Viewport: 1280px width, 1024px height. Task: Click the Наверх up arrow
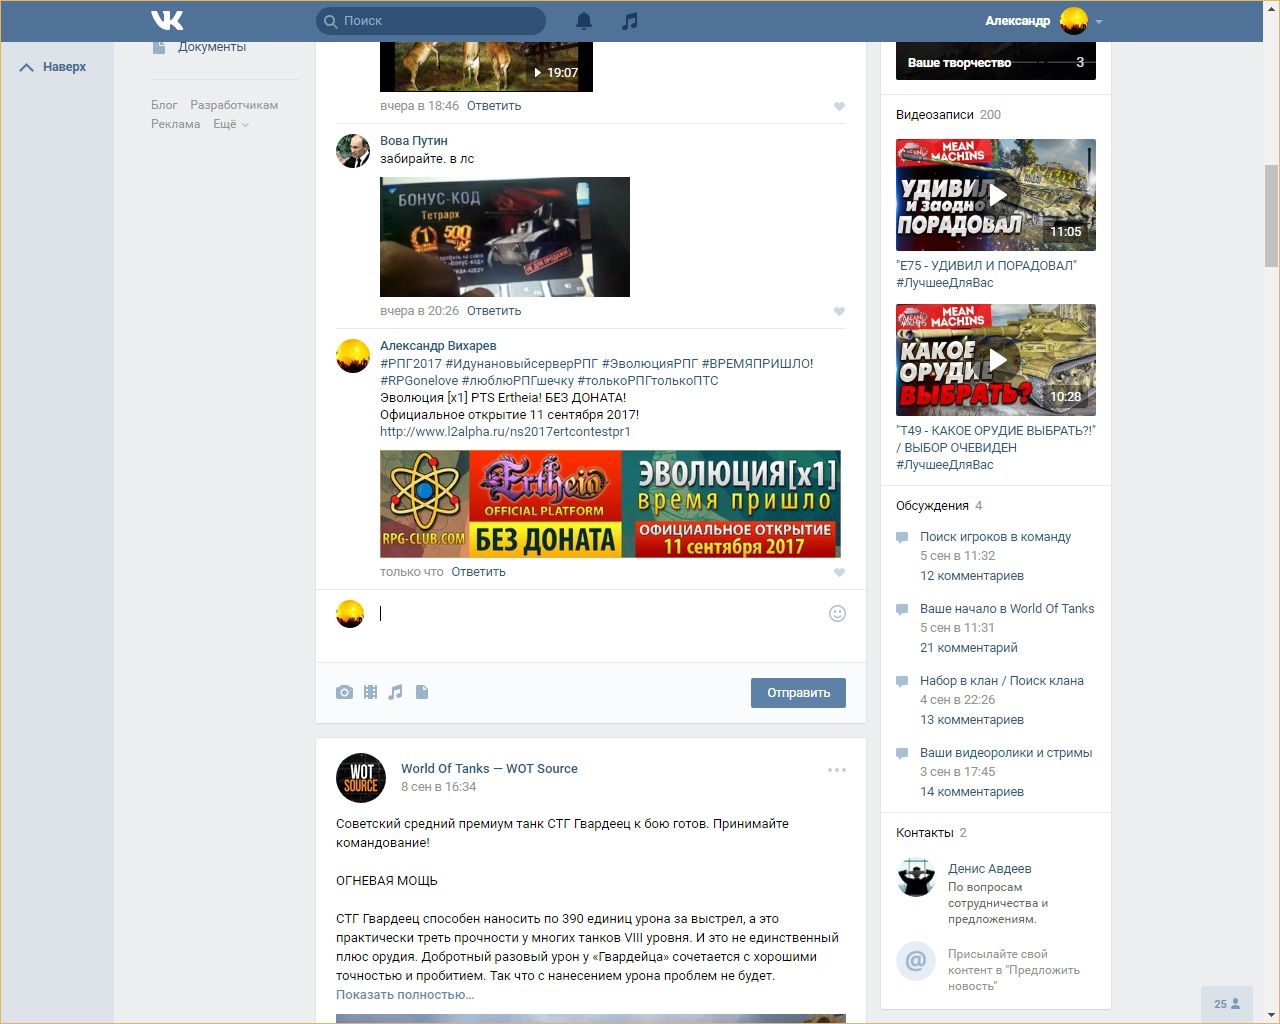[27, 67]
